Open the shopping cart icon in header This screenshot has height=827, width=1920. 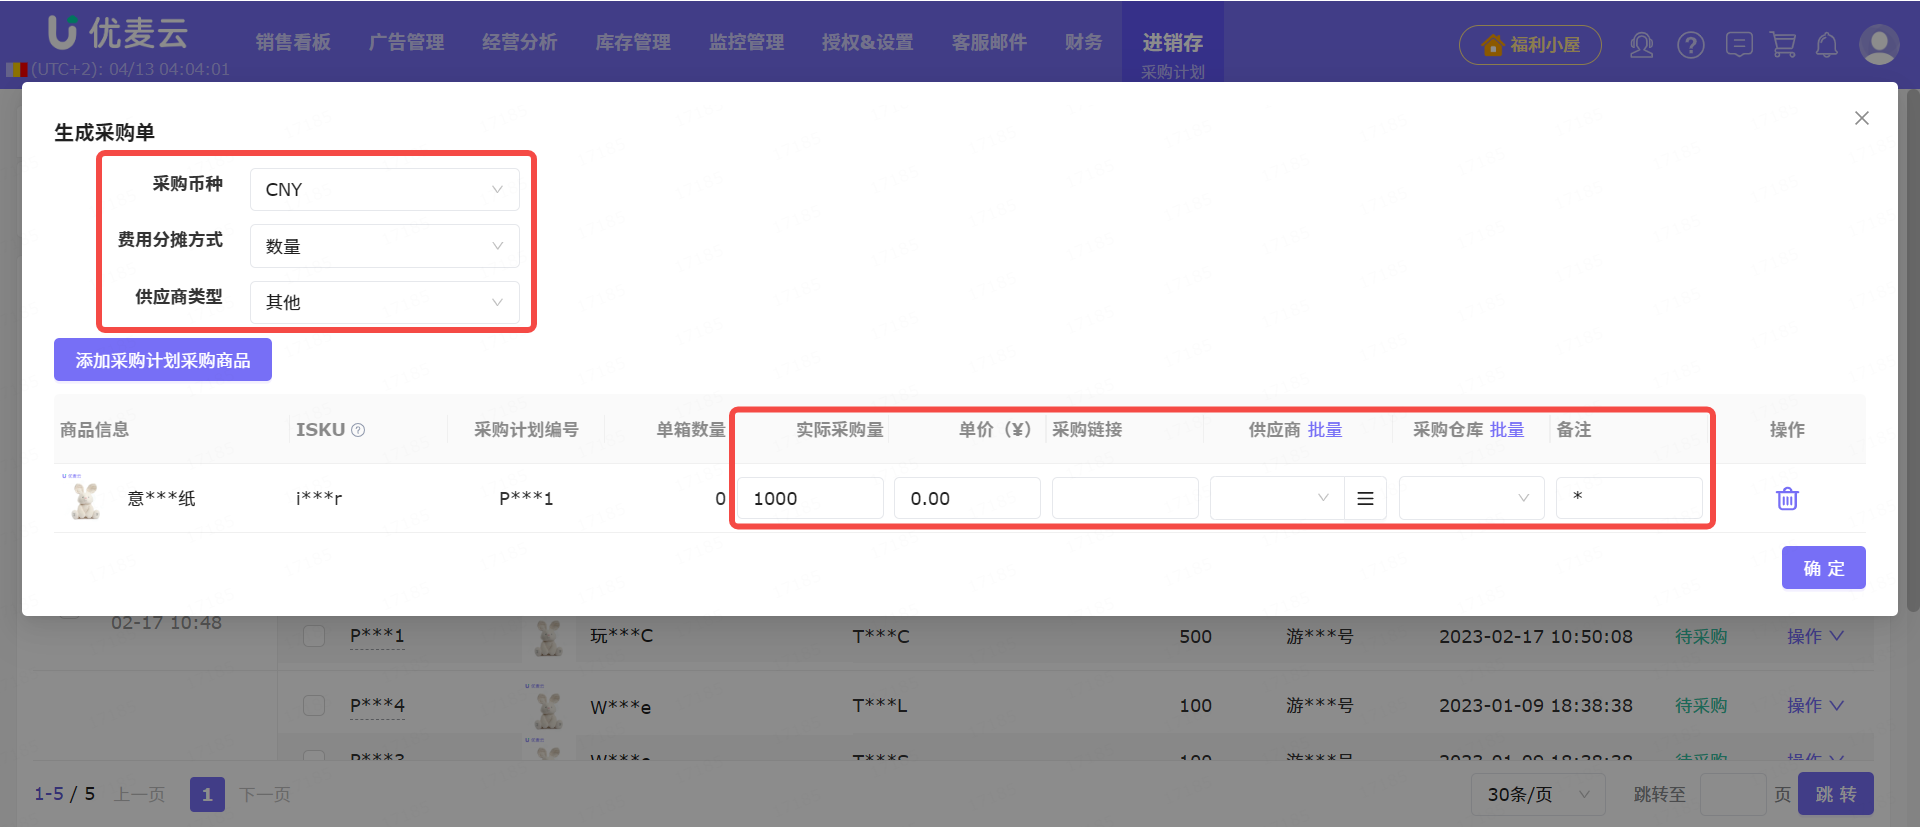[x=1782, y=45]
